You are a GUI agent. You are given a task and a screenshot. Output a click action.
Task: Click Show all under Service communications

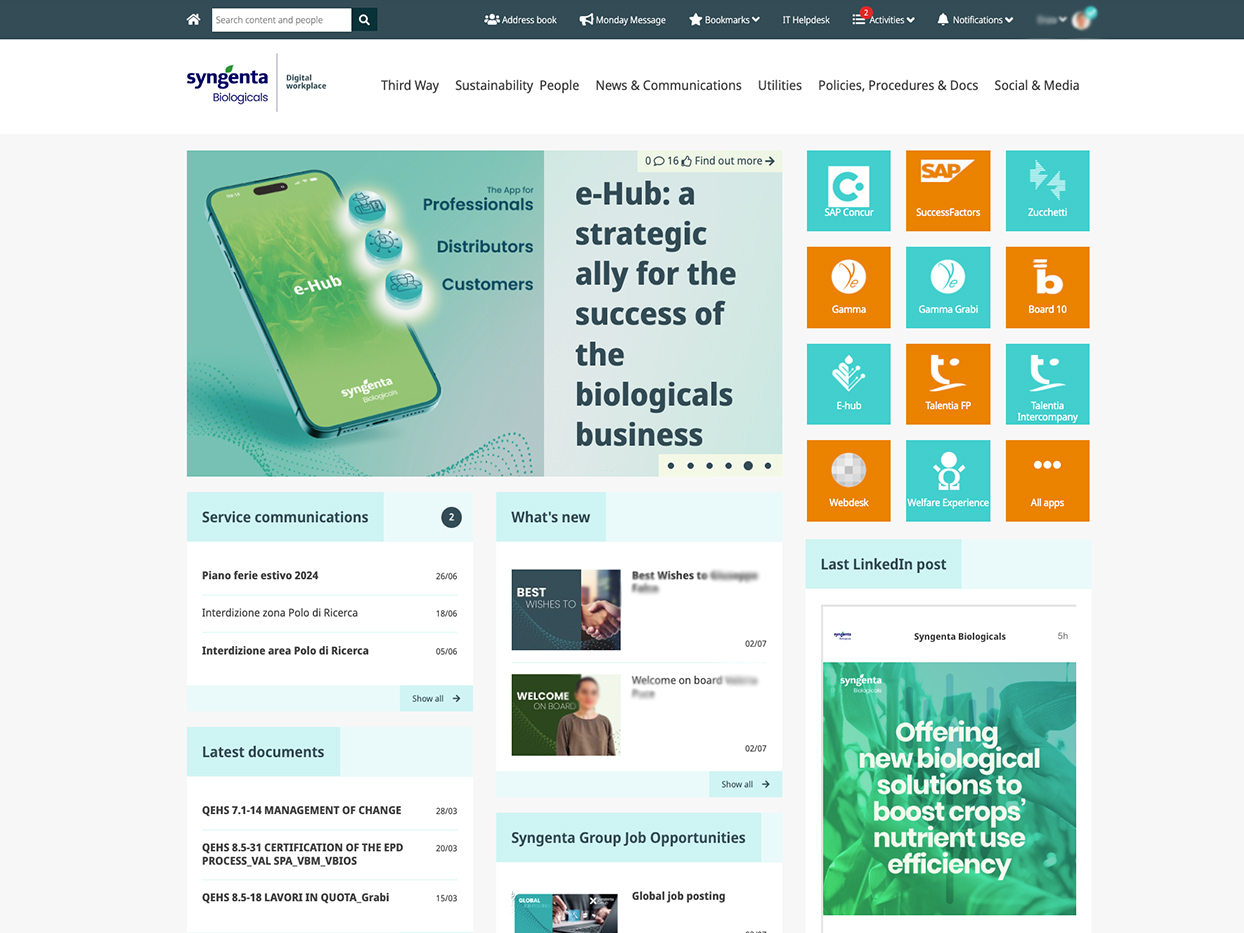click(436, 698)
